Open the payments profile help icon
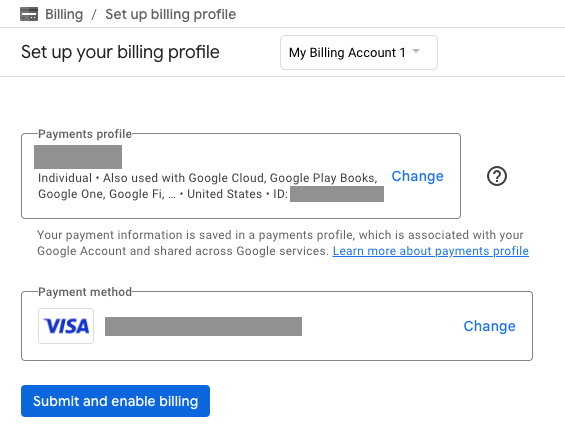This screenshot has height=442, width=565. (497, 176)
